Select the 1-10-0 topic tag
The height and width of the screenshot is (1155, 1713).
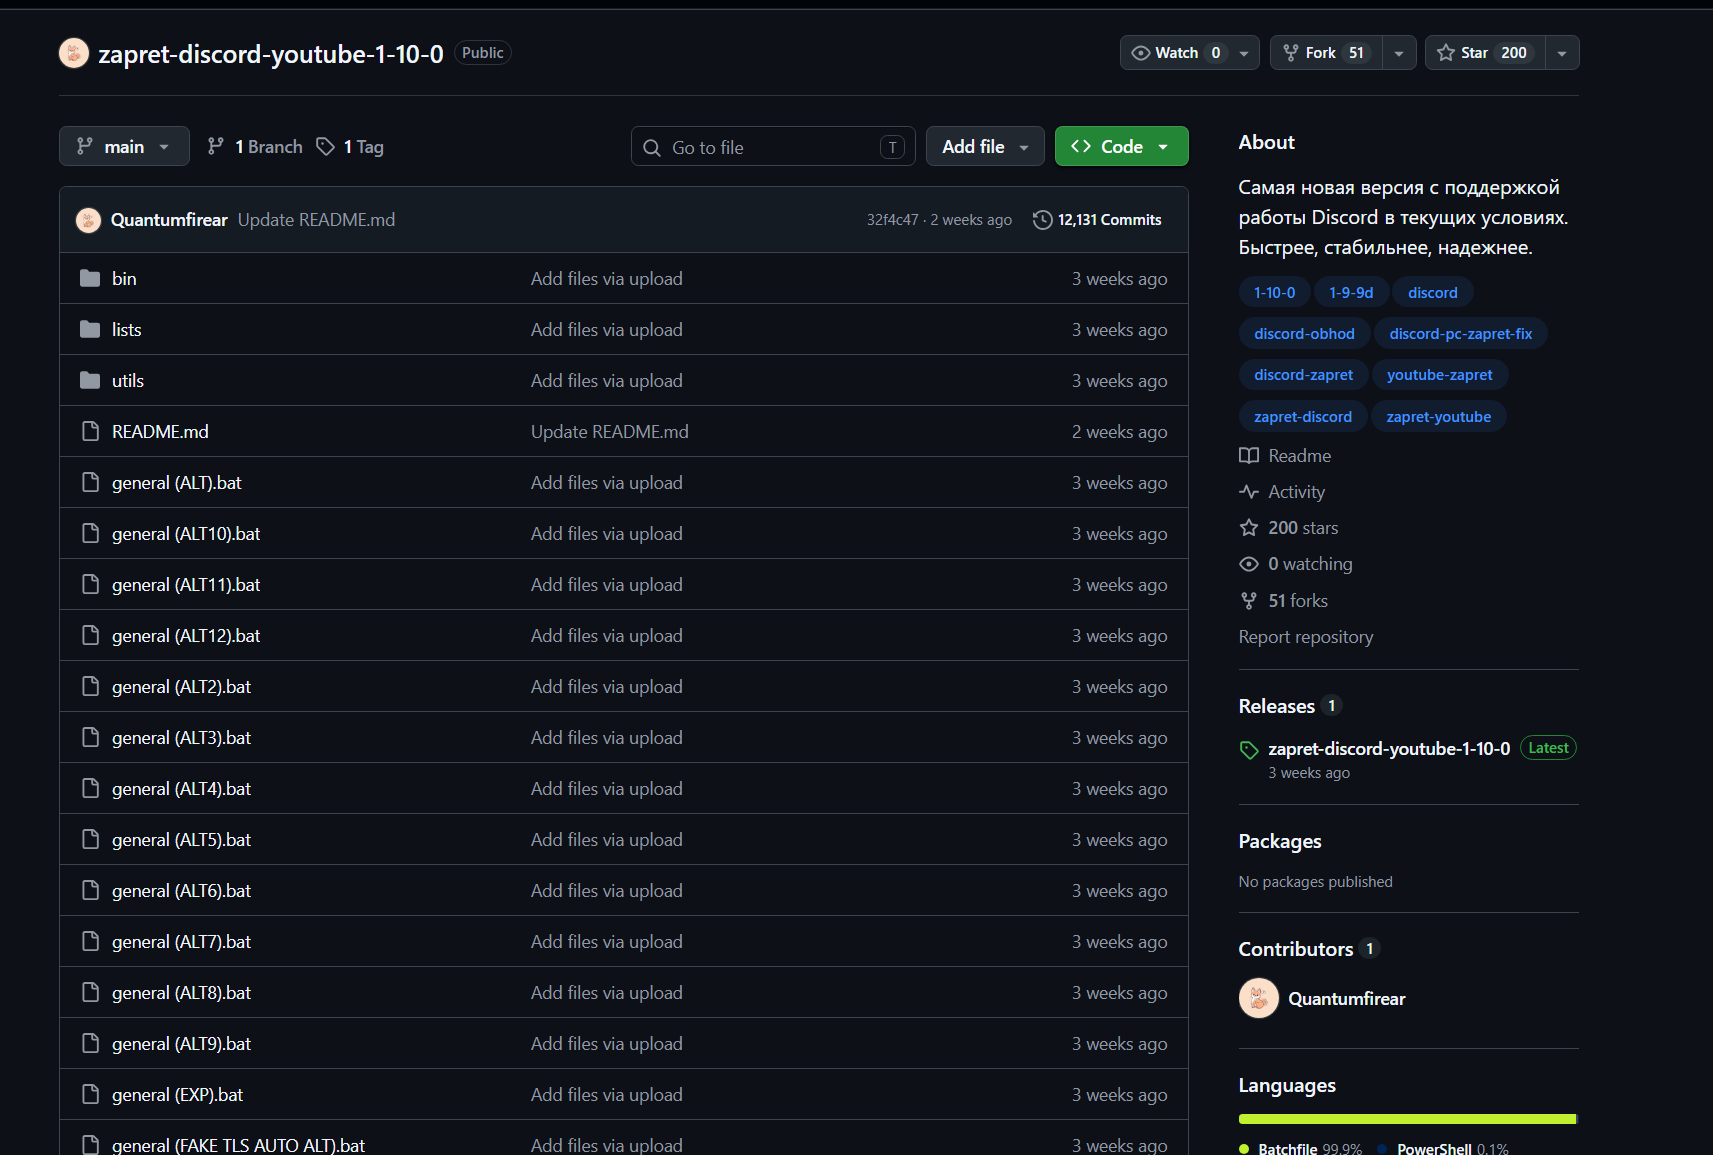click(x=1274, y=293)
